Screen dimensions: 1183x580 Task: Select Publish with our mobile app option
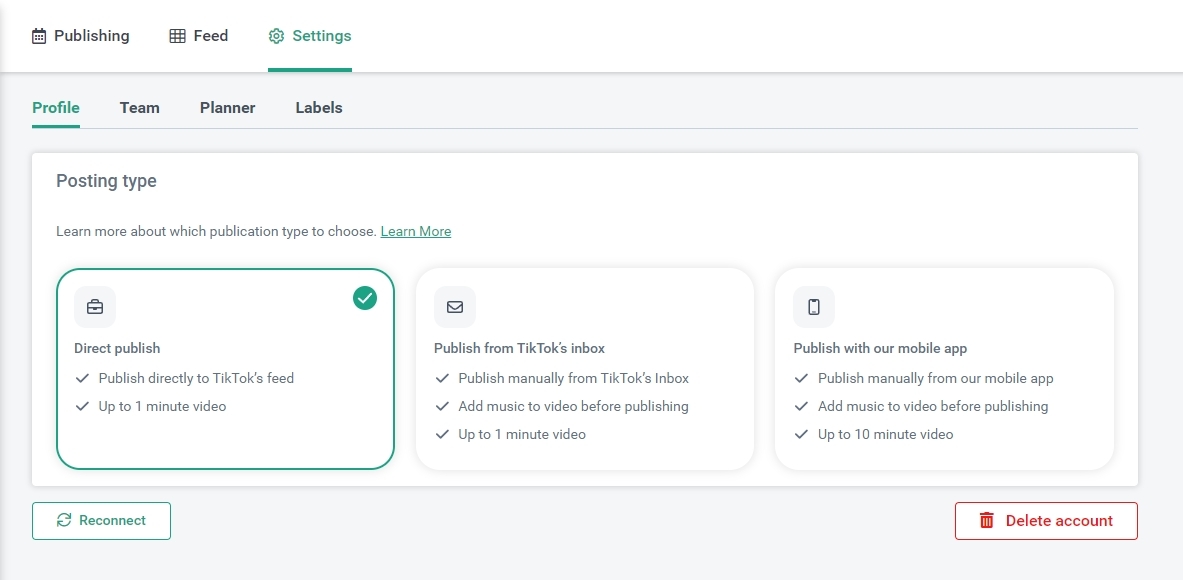point(945,369)
